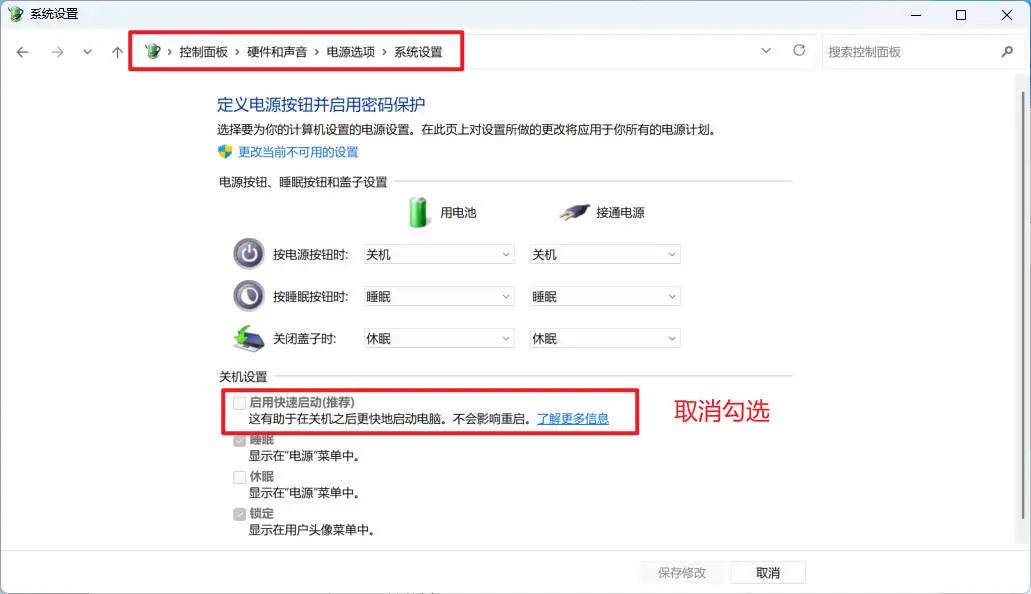1031x594 pixels.
Task: Click the UAC shield icon before 更改当前不可用的设置
Action: tap(223, 153)
